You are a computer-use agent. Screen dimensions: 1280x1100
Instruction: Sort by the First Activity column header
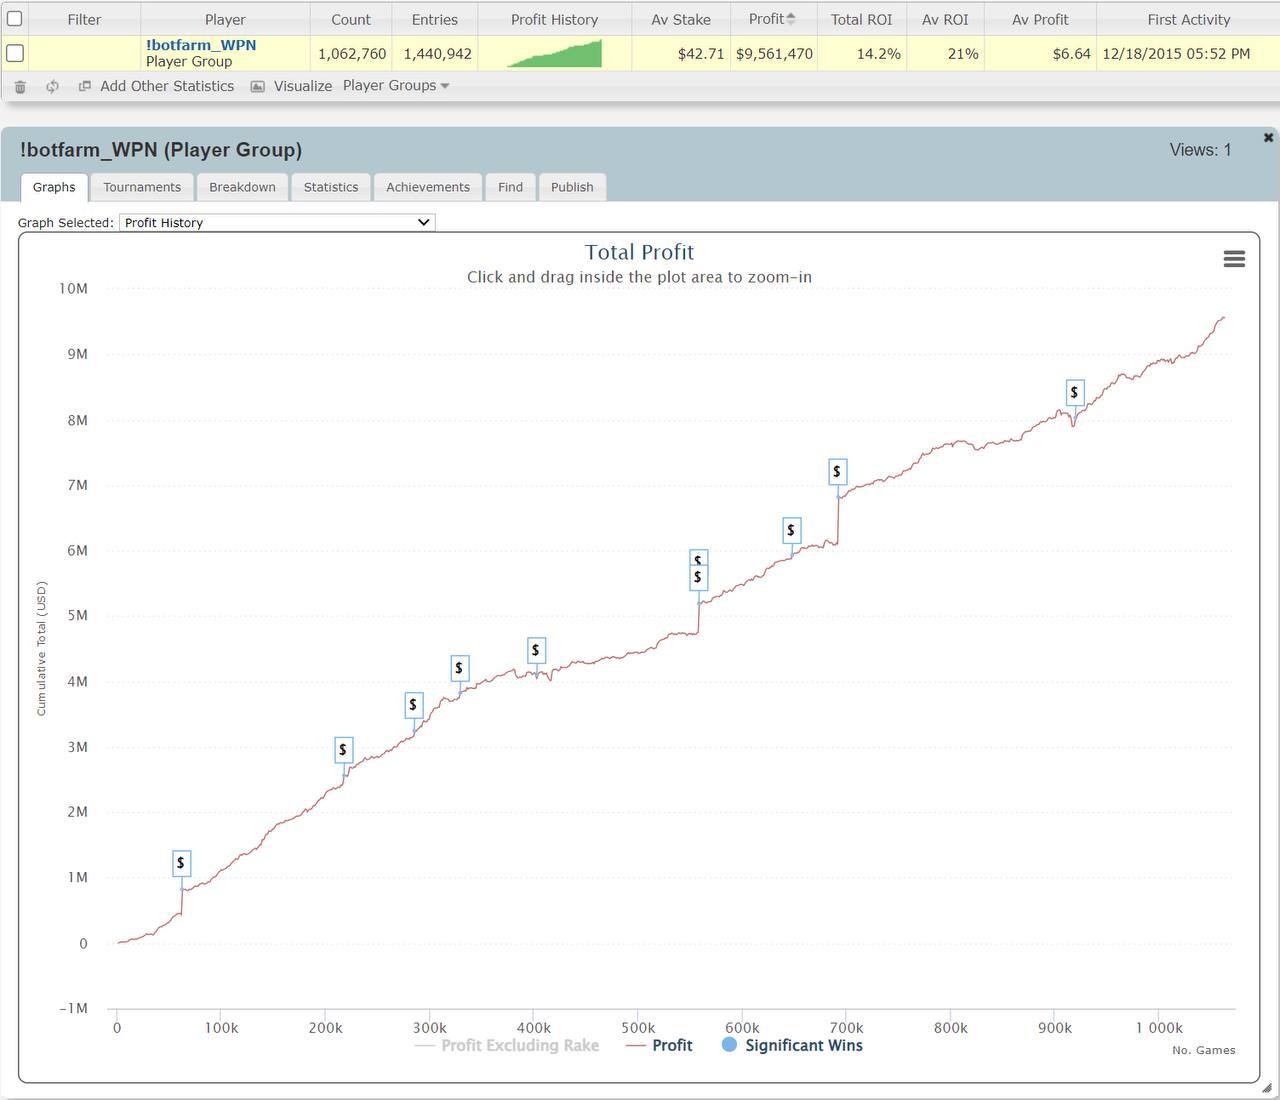1189,19
